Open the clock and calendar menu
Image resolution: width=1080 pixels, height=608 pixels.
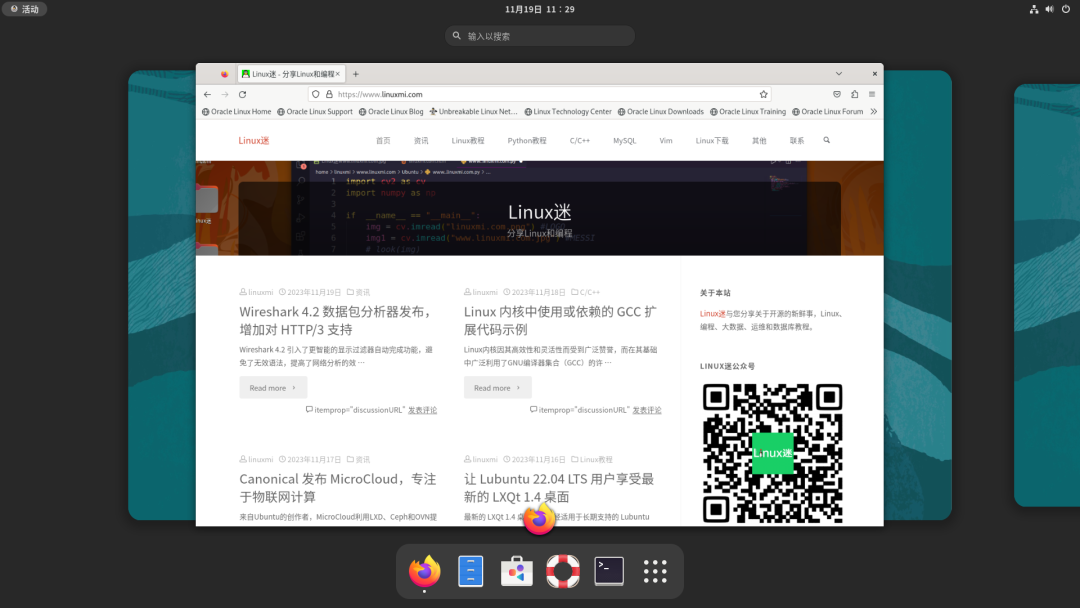coord(539,9)
